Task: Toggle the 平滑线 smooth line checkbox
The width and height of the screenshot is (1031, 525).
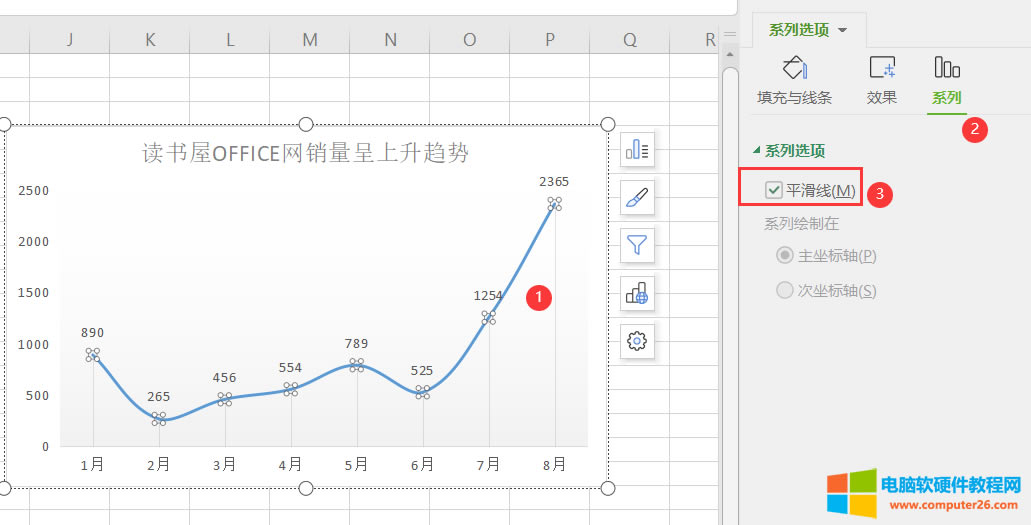Action: pyautogui.click(x=773, y=190)
